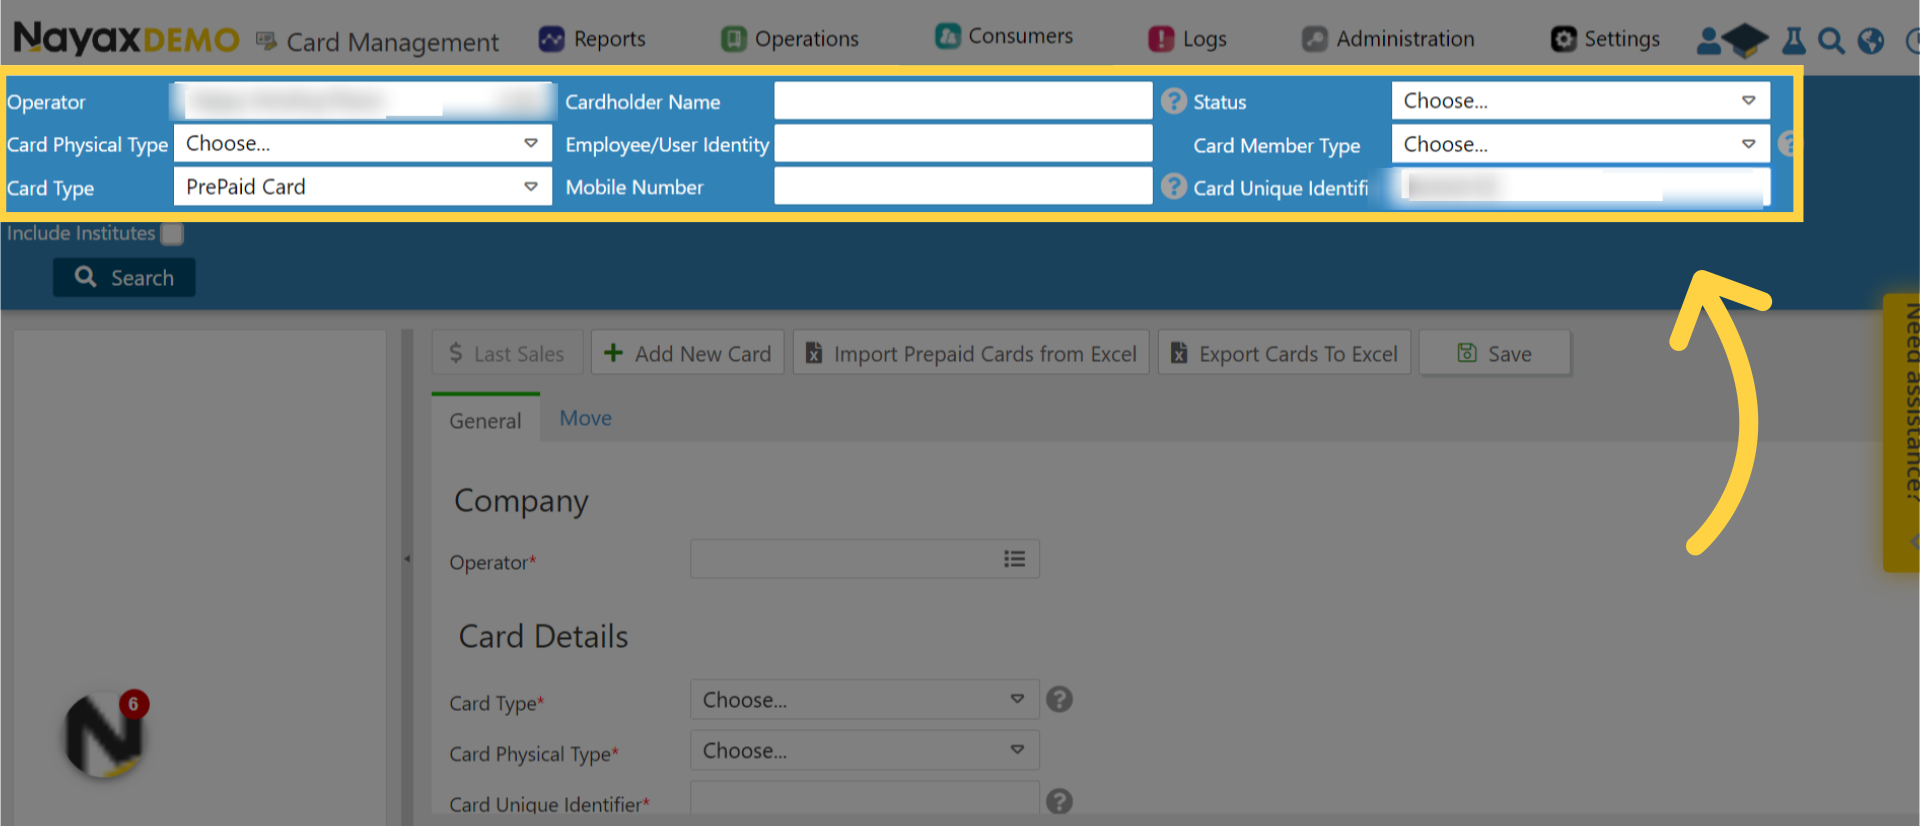The image size is (1920, 826).
Task: Click the lab flask icon in header
Action: point(1794,40)
